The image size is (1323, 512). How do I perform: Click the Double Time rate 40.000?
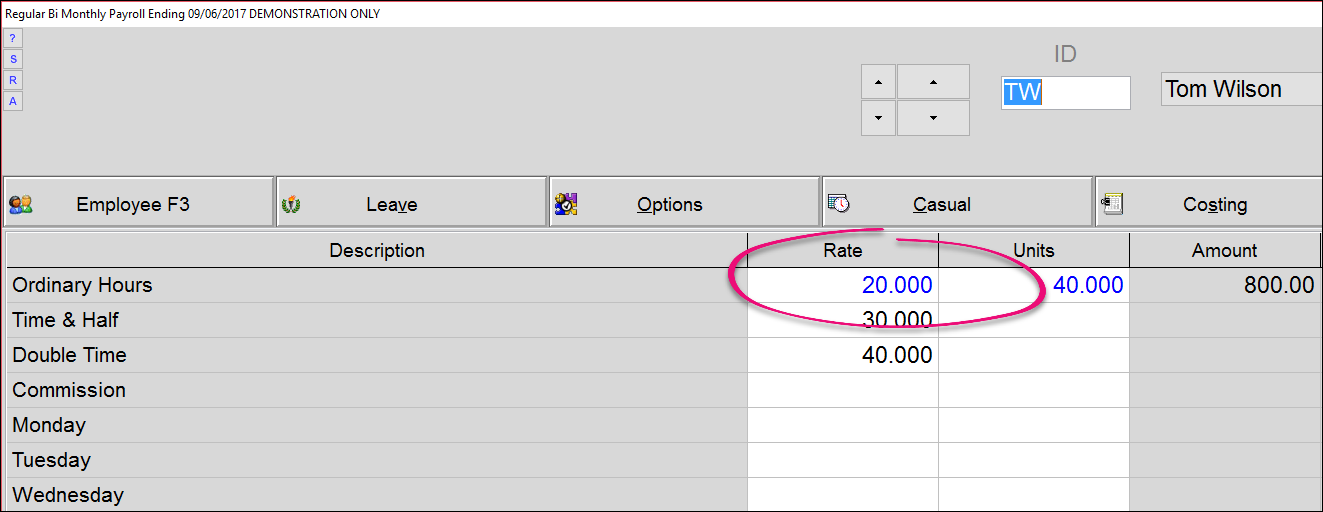(843, 355)
